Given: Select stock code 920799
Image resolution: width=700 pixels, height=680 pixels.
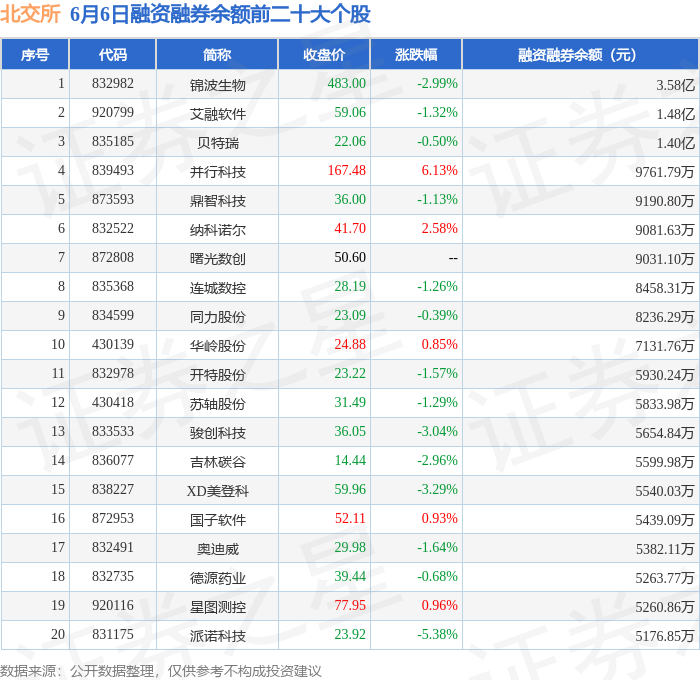Looking at the screenshot, I should click(x=112, y=113).
